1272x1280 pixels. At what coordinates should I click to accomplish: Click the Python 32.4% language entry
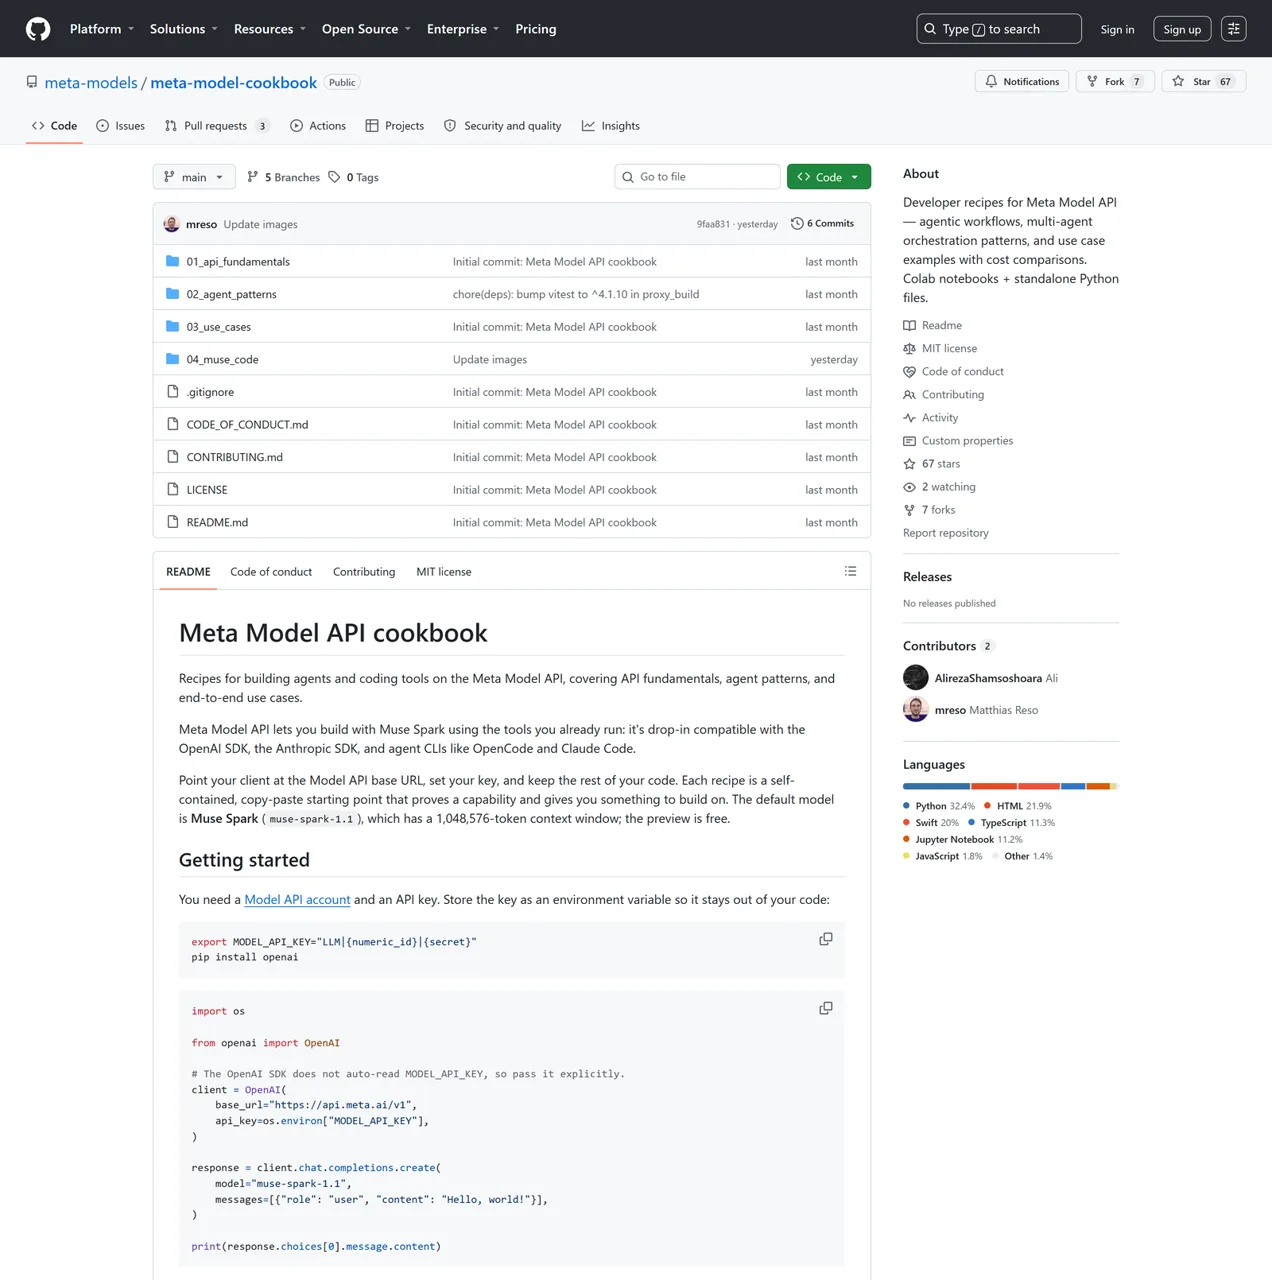coord(939,806)
